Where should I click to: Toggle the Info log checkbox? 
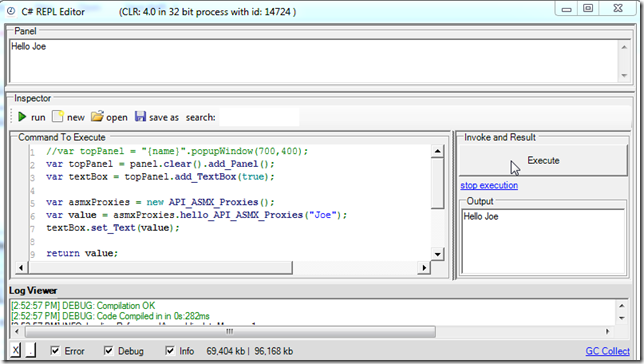(169, 351)
